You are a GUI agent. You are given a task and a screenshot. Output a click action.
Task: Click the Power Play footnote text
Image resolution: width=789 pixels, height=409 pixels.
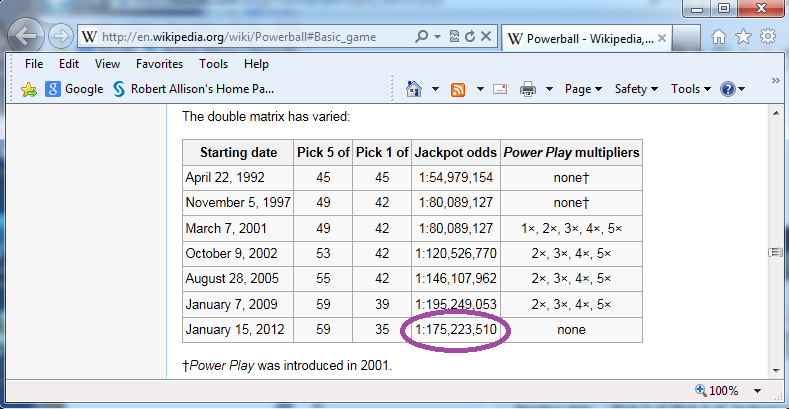click(287, 365)
